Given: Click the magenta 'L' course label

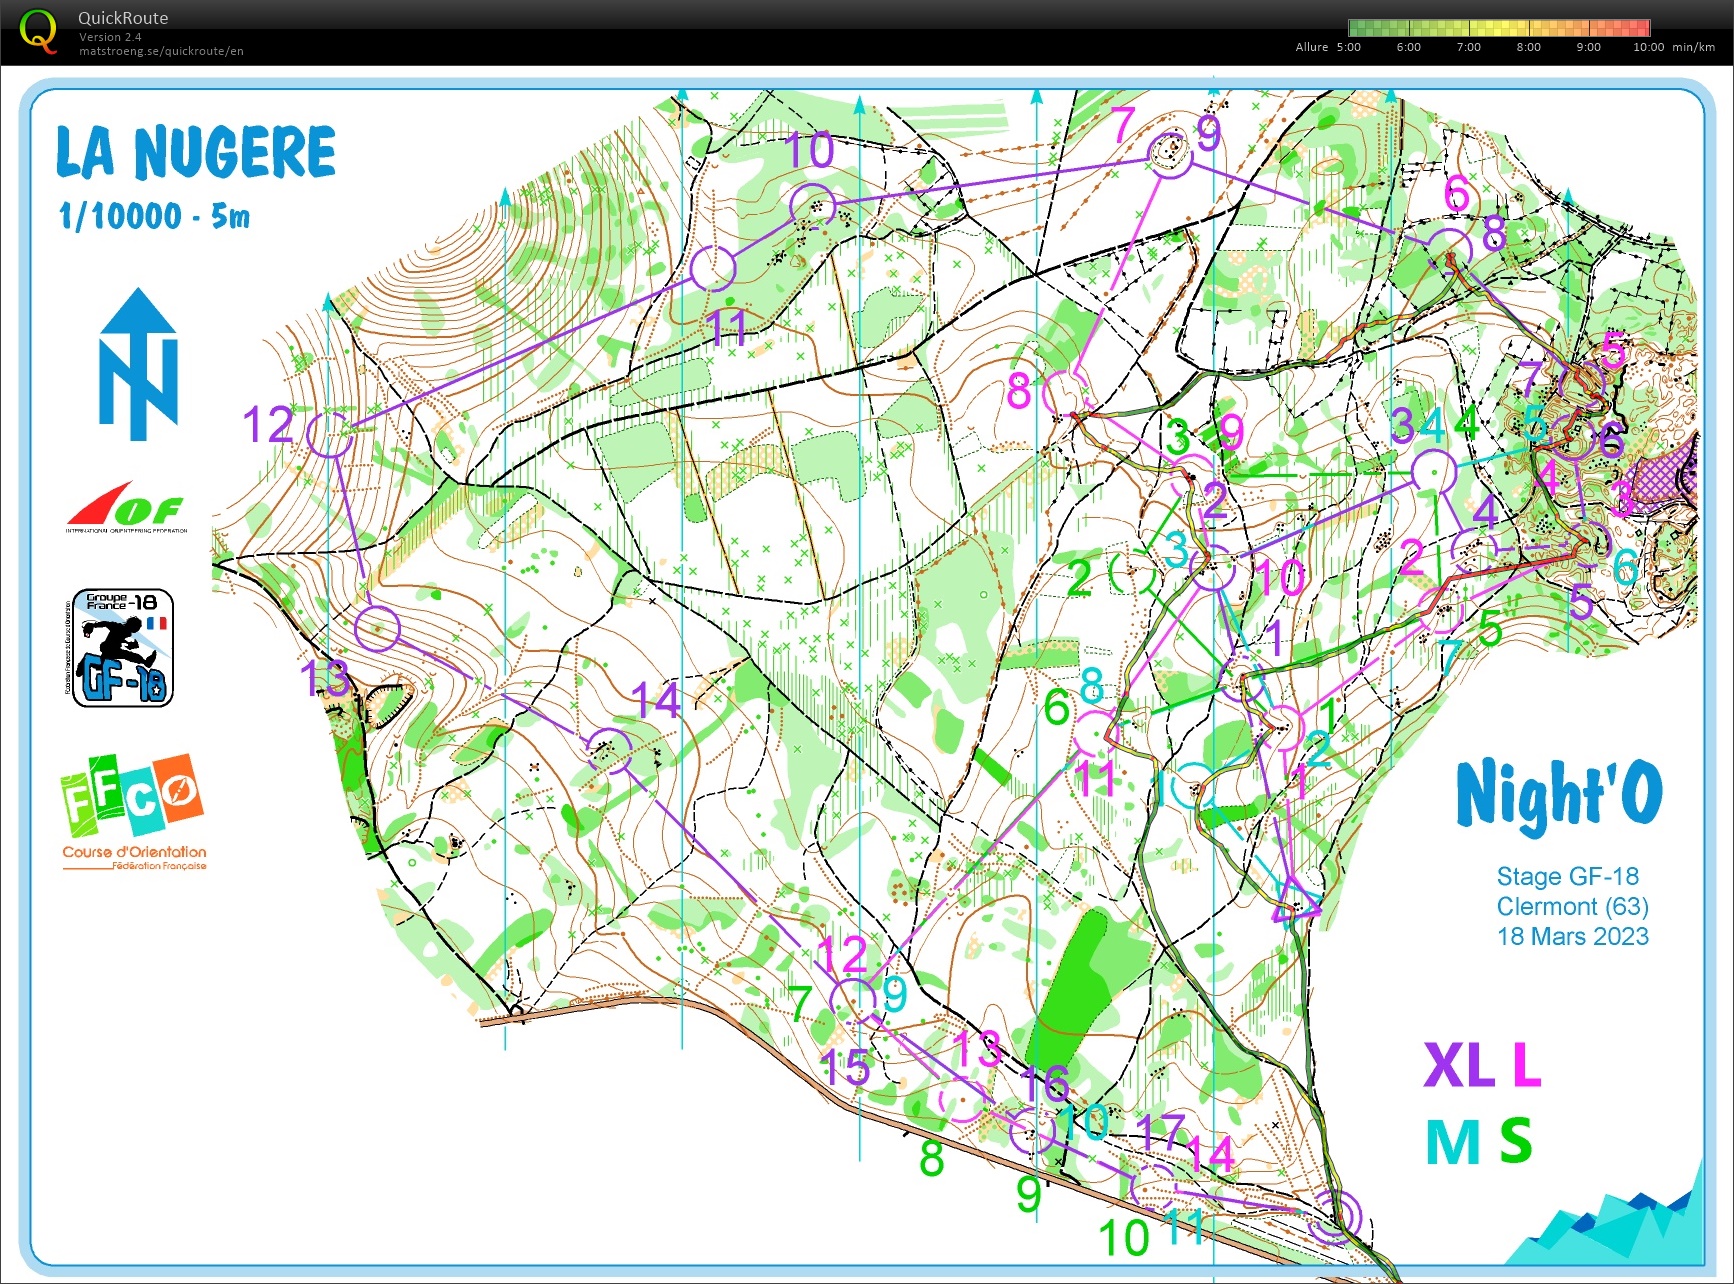Looking at the screenshot, I should pyautogui.click(x=1527, y=1065).
